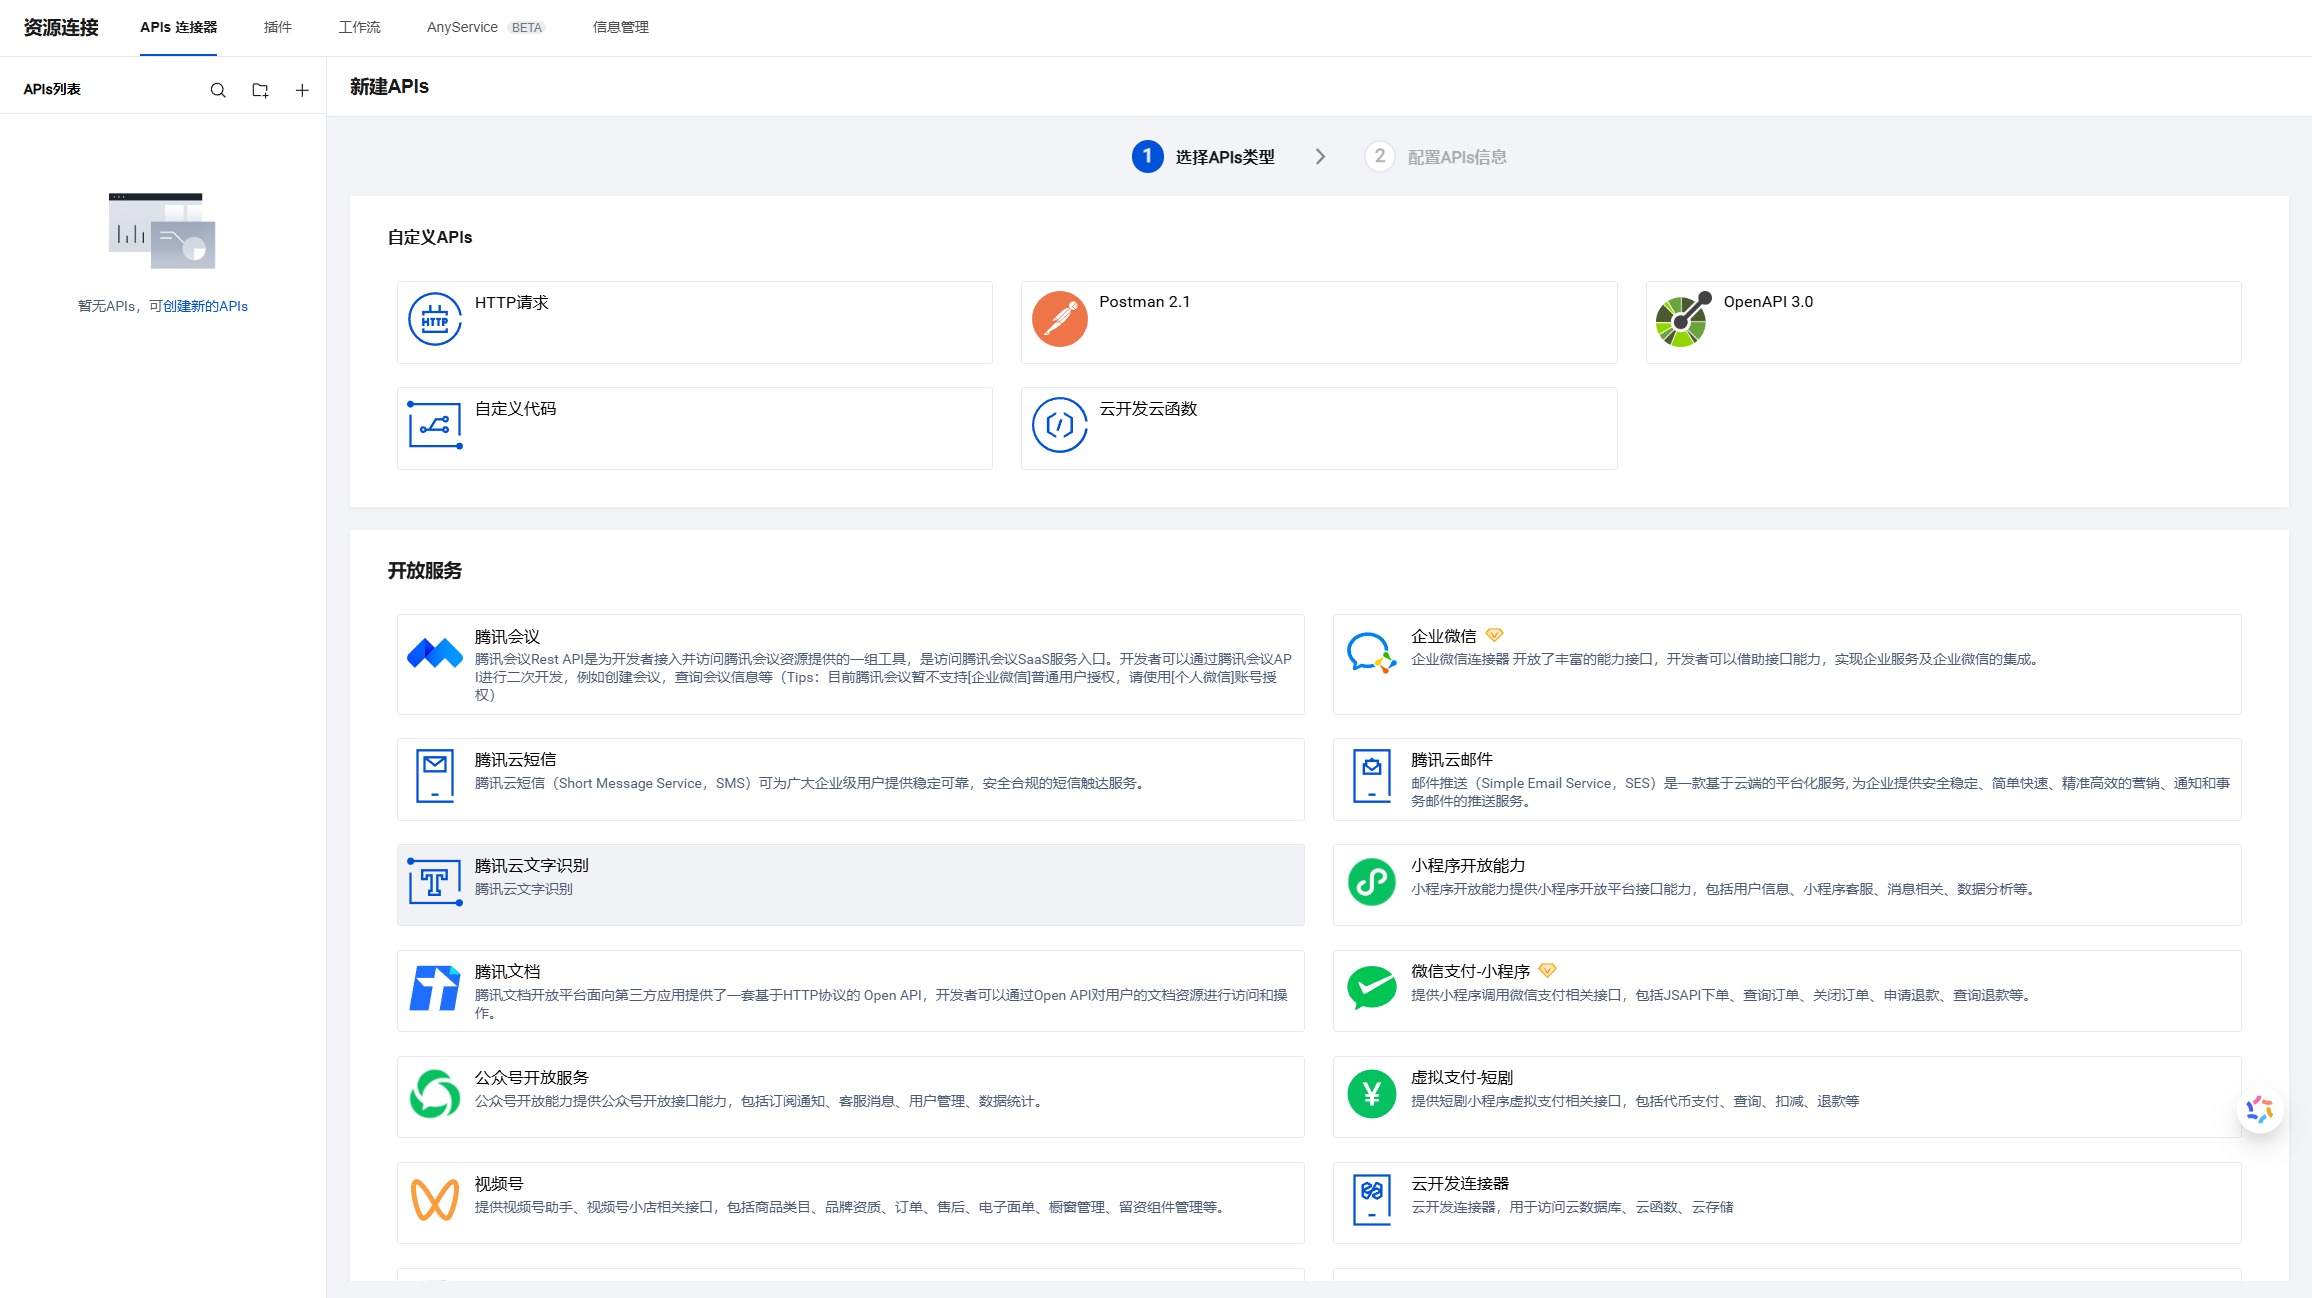Click the 企业微信 title text
Screen dimensions: 2312x1298
[1443, 636]
